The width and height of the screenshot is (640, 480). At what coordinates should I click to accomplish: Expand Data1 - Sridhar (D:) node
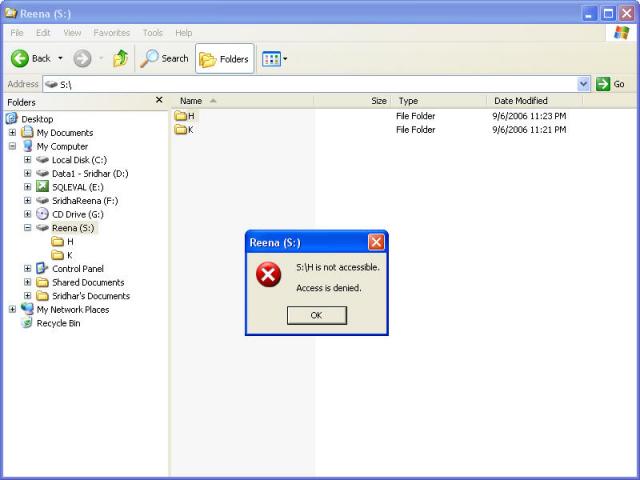coord(27,173)
